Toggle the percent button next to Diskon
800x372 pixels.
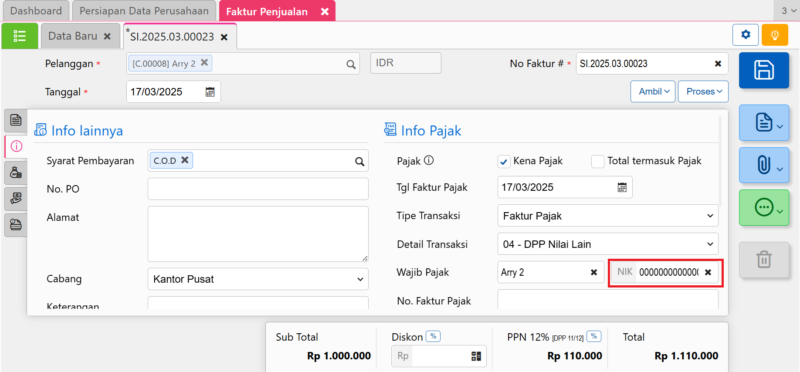pos(434,336)
